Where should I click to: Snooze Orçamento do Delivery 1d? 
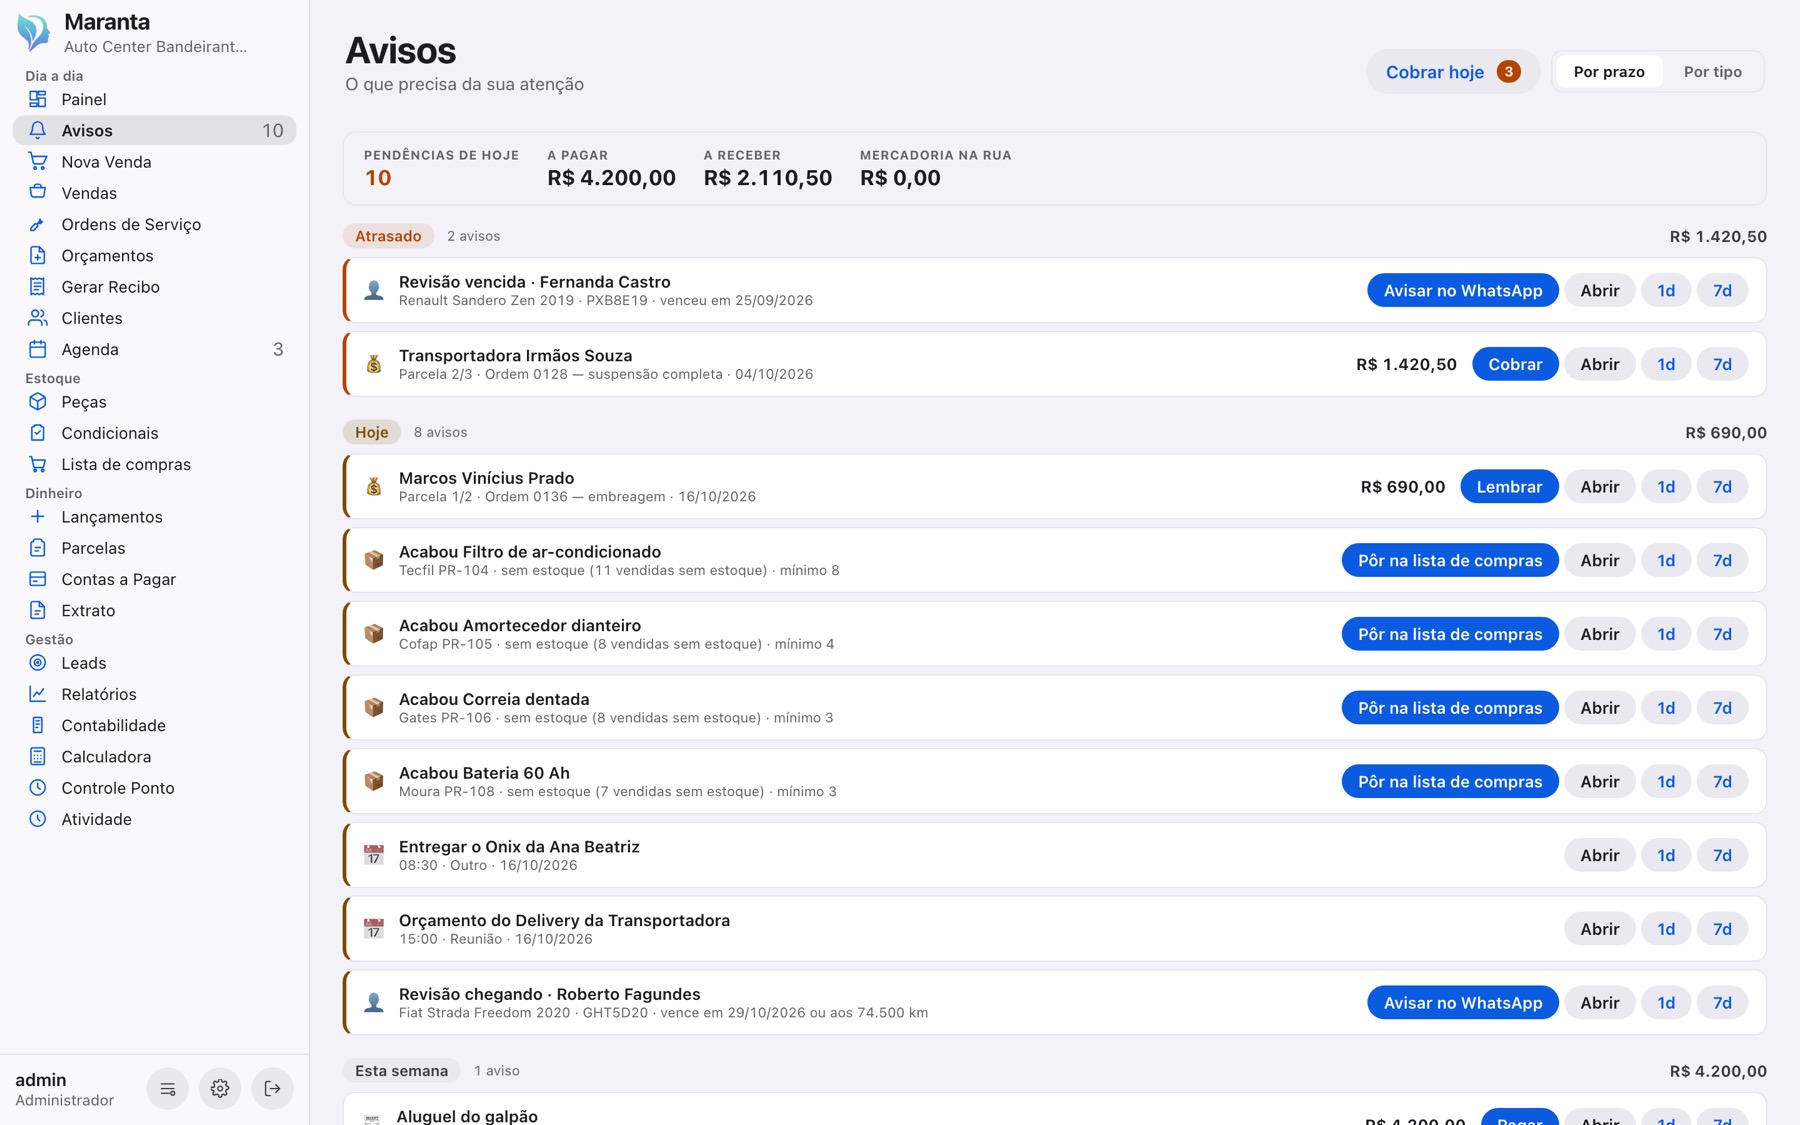coord(1665,929)
